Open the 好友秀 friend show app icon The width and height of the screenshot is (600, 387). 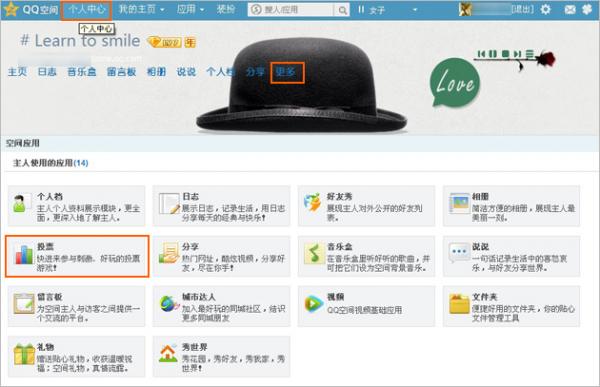313,203
